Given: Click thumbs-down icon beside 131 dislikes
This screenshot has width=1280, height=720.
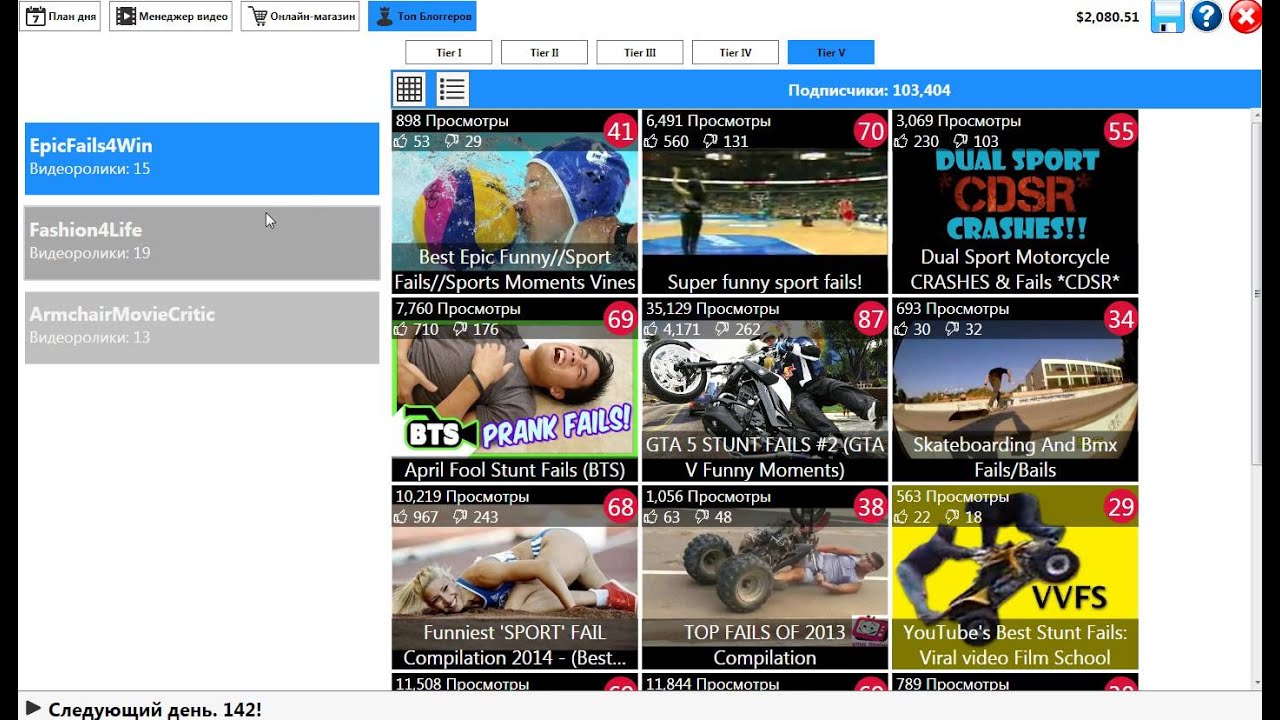Looking at the screenshot, I should click(x=710, y=141).
